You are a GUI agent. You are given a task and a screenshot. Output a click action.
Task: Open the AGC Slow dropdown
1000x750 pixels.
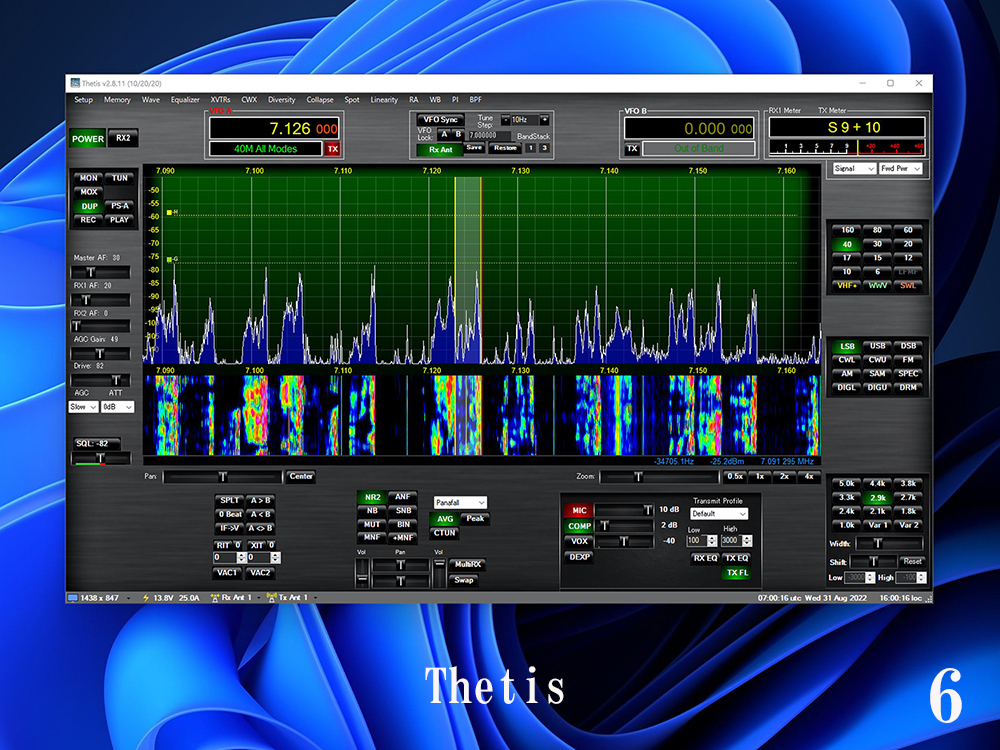[x=83, y=407]
